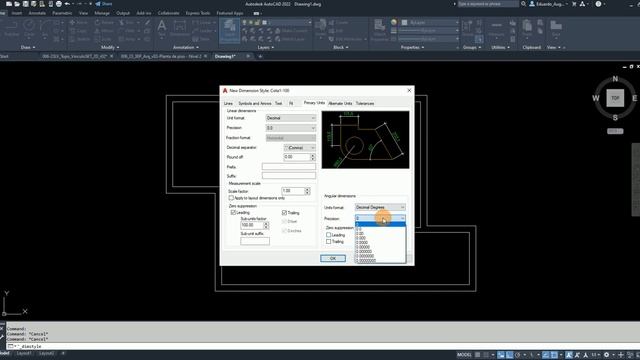Click the Text 'A' tool in Annotation panel
Image resolution: width=640 pixels, height=360 pixels.
click(x=162, y=28)
